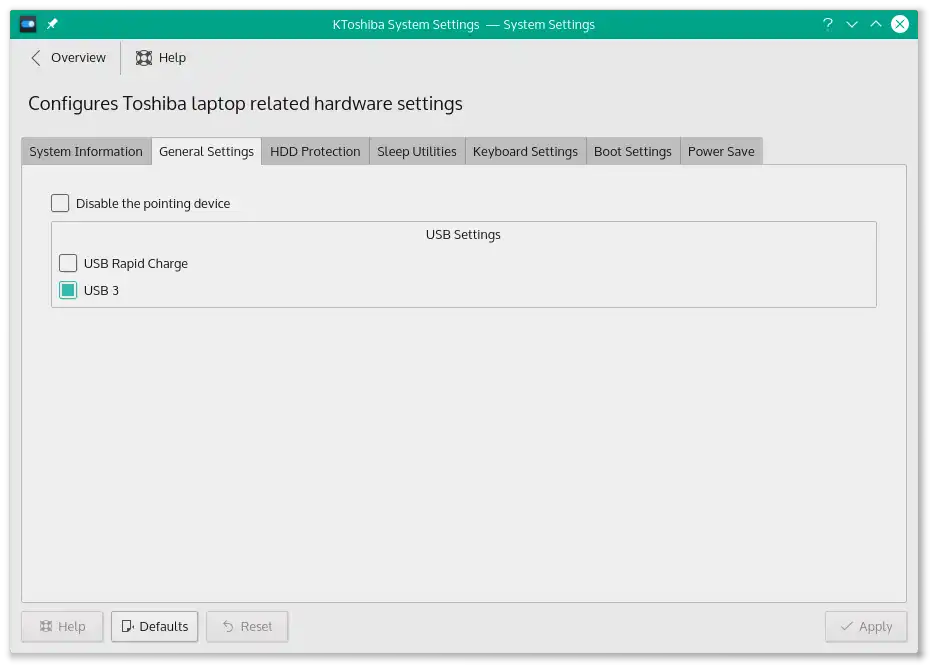Image resolution: width=934 pixels, height=669 pixels.
Task: Maximize window with up chevron icon
Action: [876, 24]
